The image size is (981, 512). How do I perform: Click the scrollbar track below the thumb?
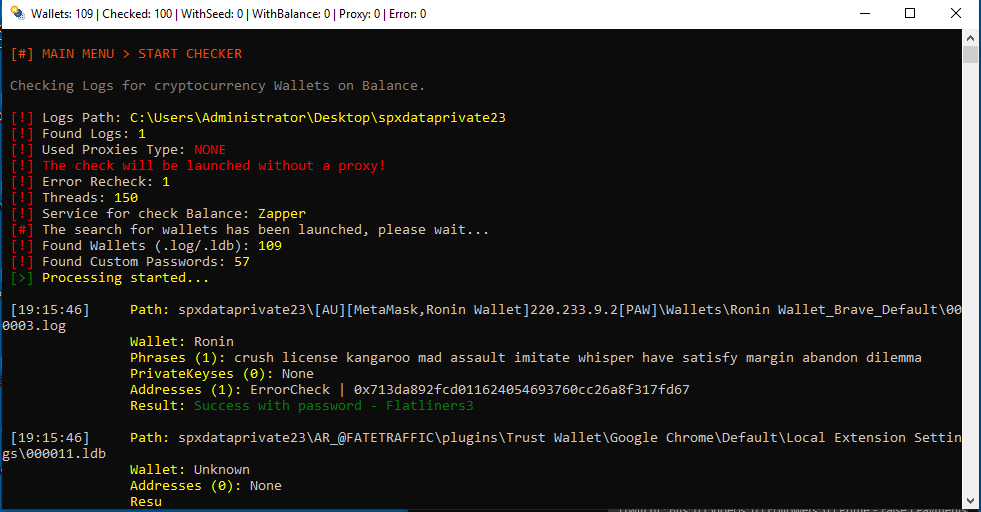pyautogui.click(x=970, y=300)
